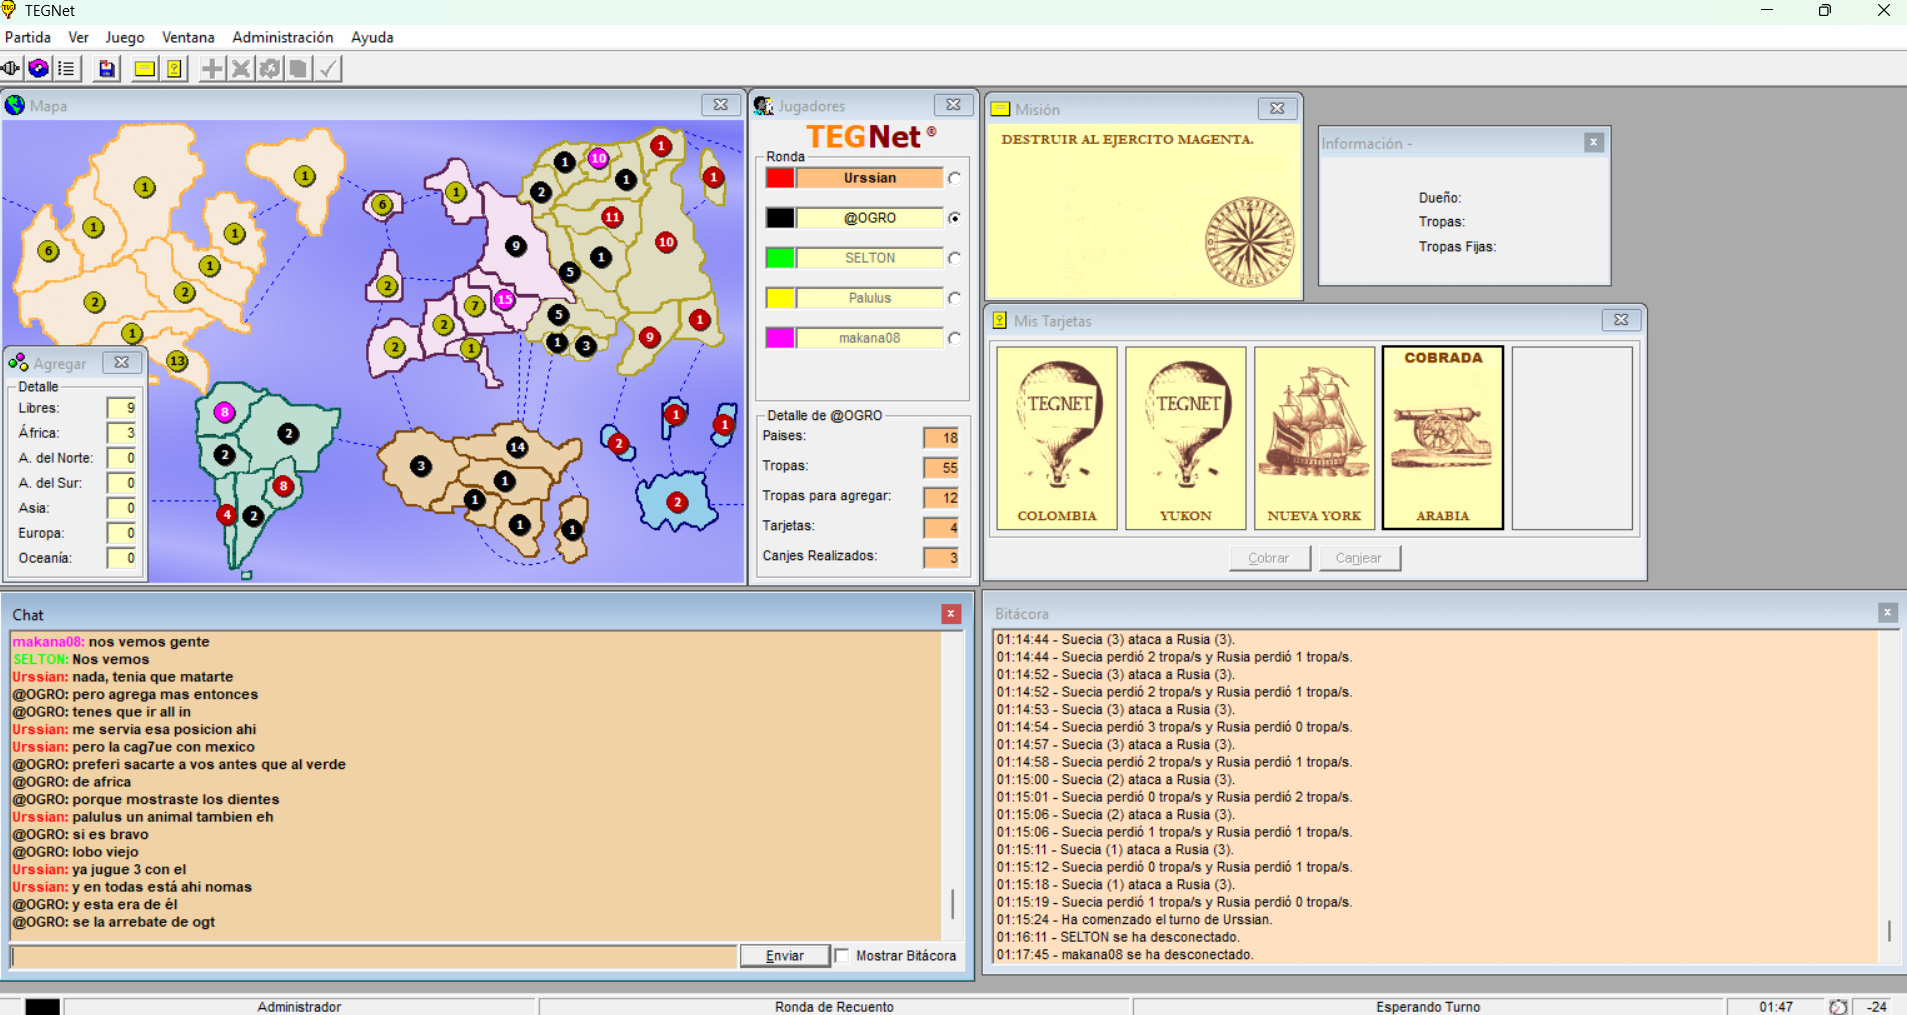1907x1015 pixels.
Task: Click the magenta makana08 color swatch
Action: pos(780,338)
